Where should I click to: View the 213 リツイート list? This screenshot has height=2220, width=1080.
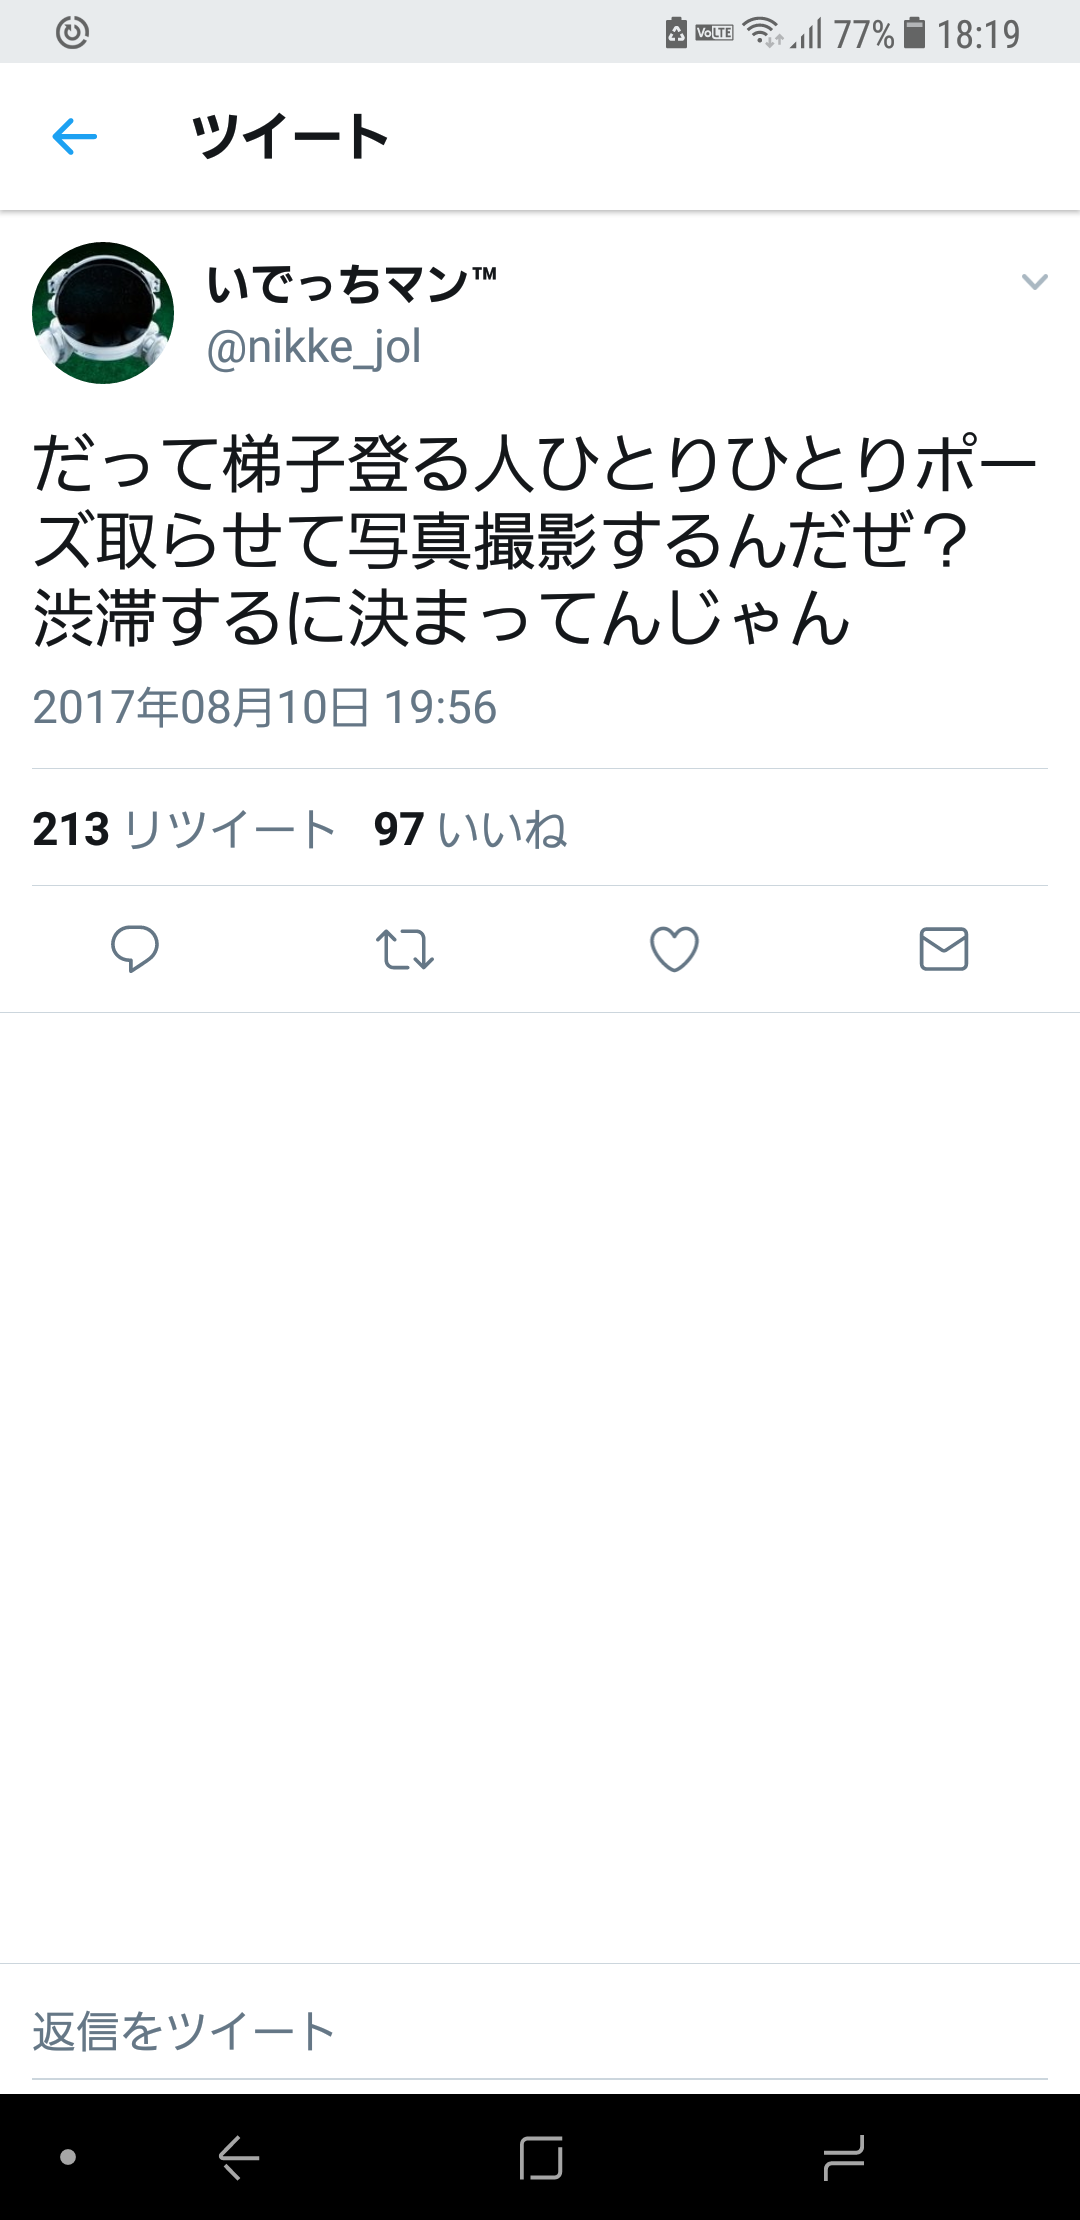(x=184, y=829)
